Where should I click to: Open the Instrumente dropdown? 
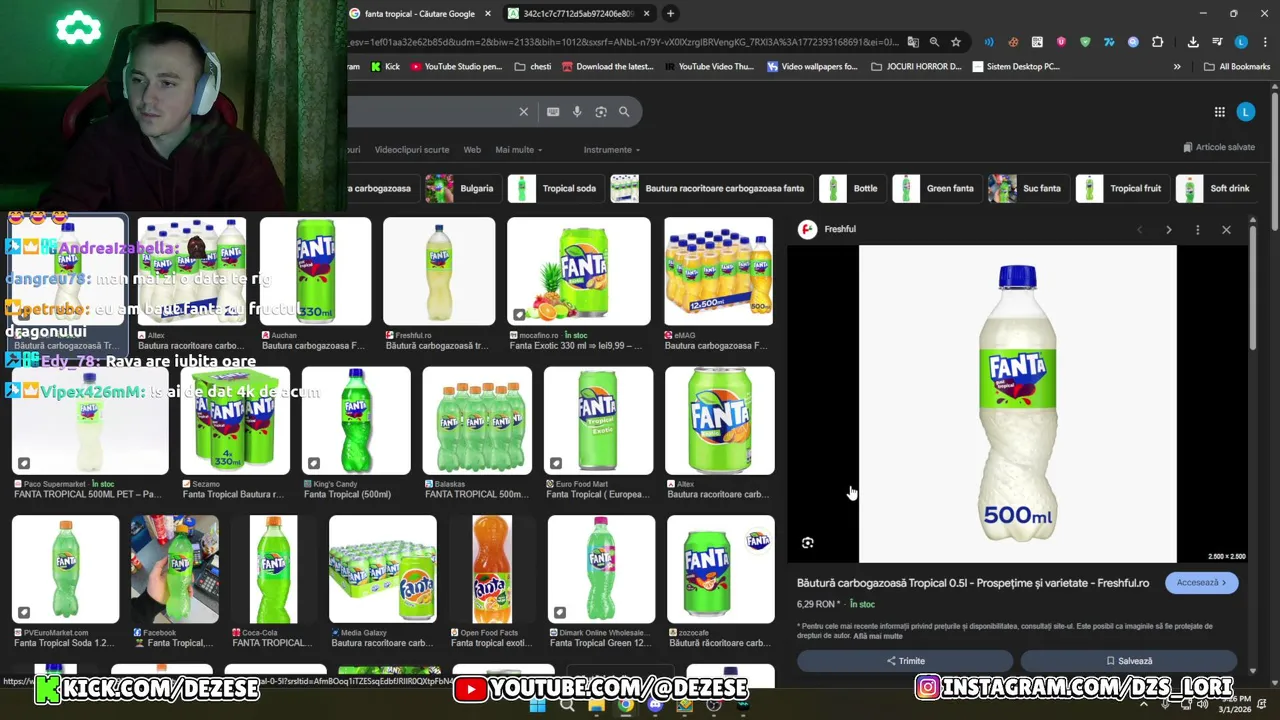611,150
